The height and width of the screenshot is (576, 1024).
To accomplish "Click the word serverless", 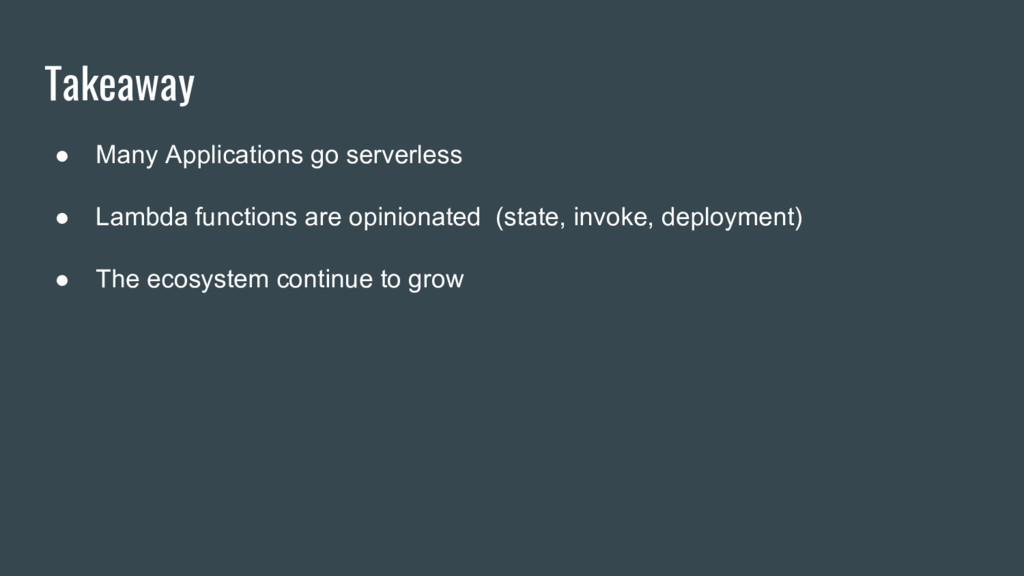I will 404,155.
